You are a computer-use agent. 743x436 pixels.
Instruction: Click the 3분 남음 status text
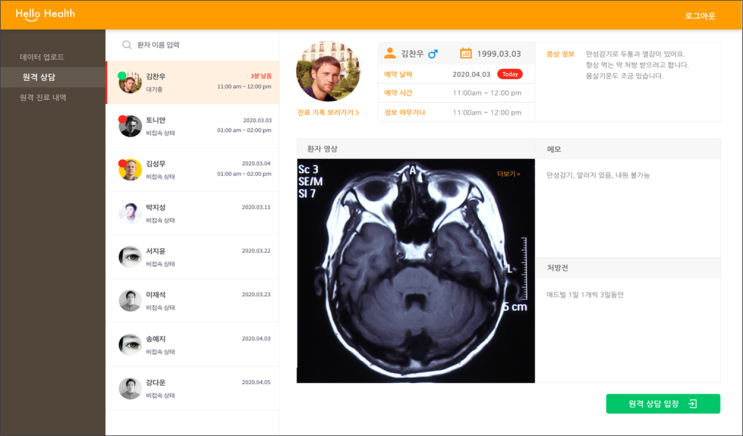261,76
